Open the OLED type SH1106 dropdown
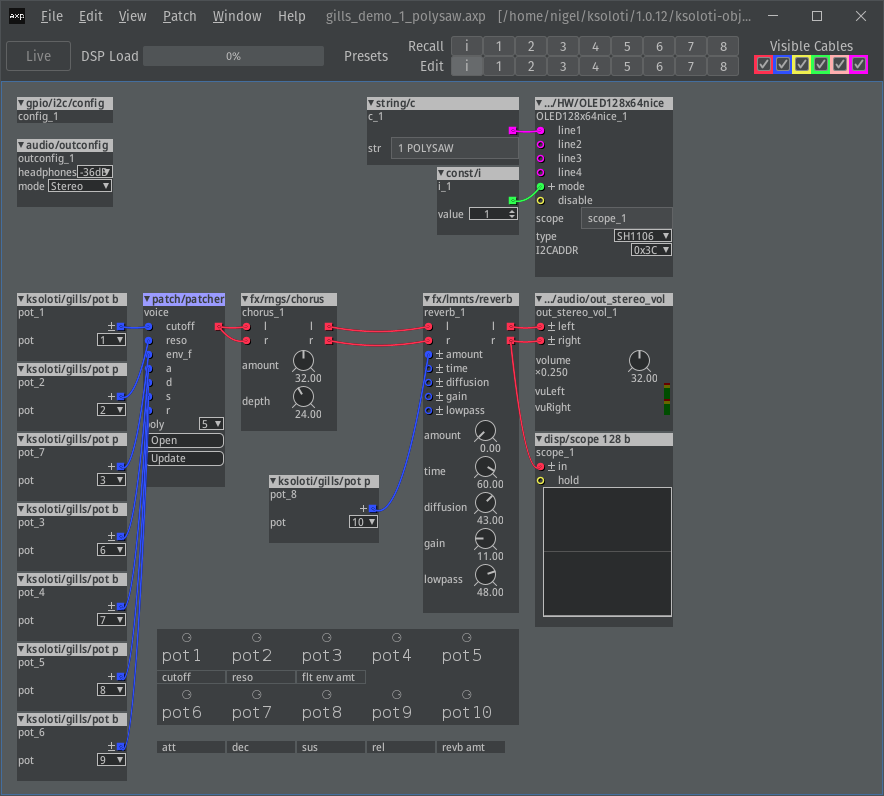The image size is (884, 796). click(643, 236)
